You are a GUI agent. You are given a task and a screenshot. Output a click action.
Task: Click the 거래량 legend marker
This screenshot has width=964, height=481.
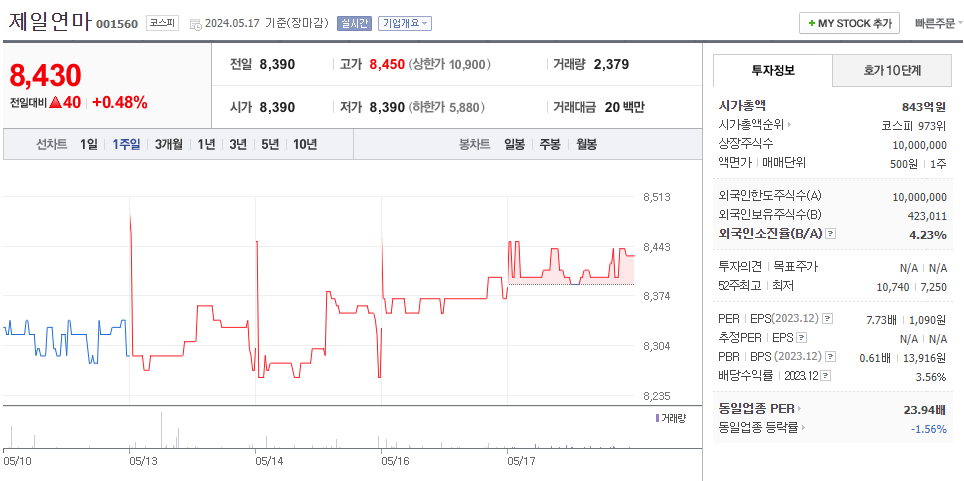point(658,418)
